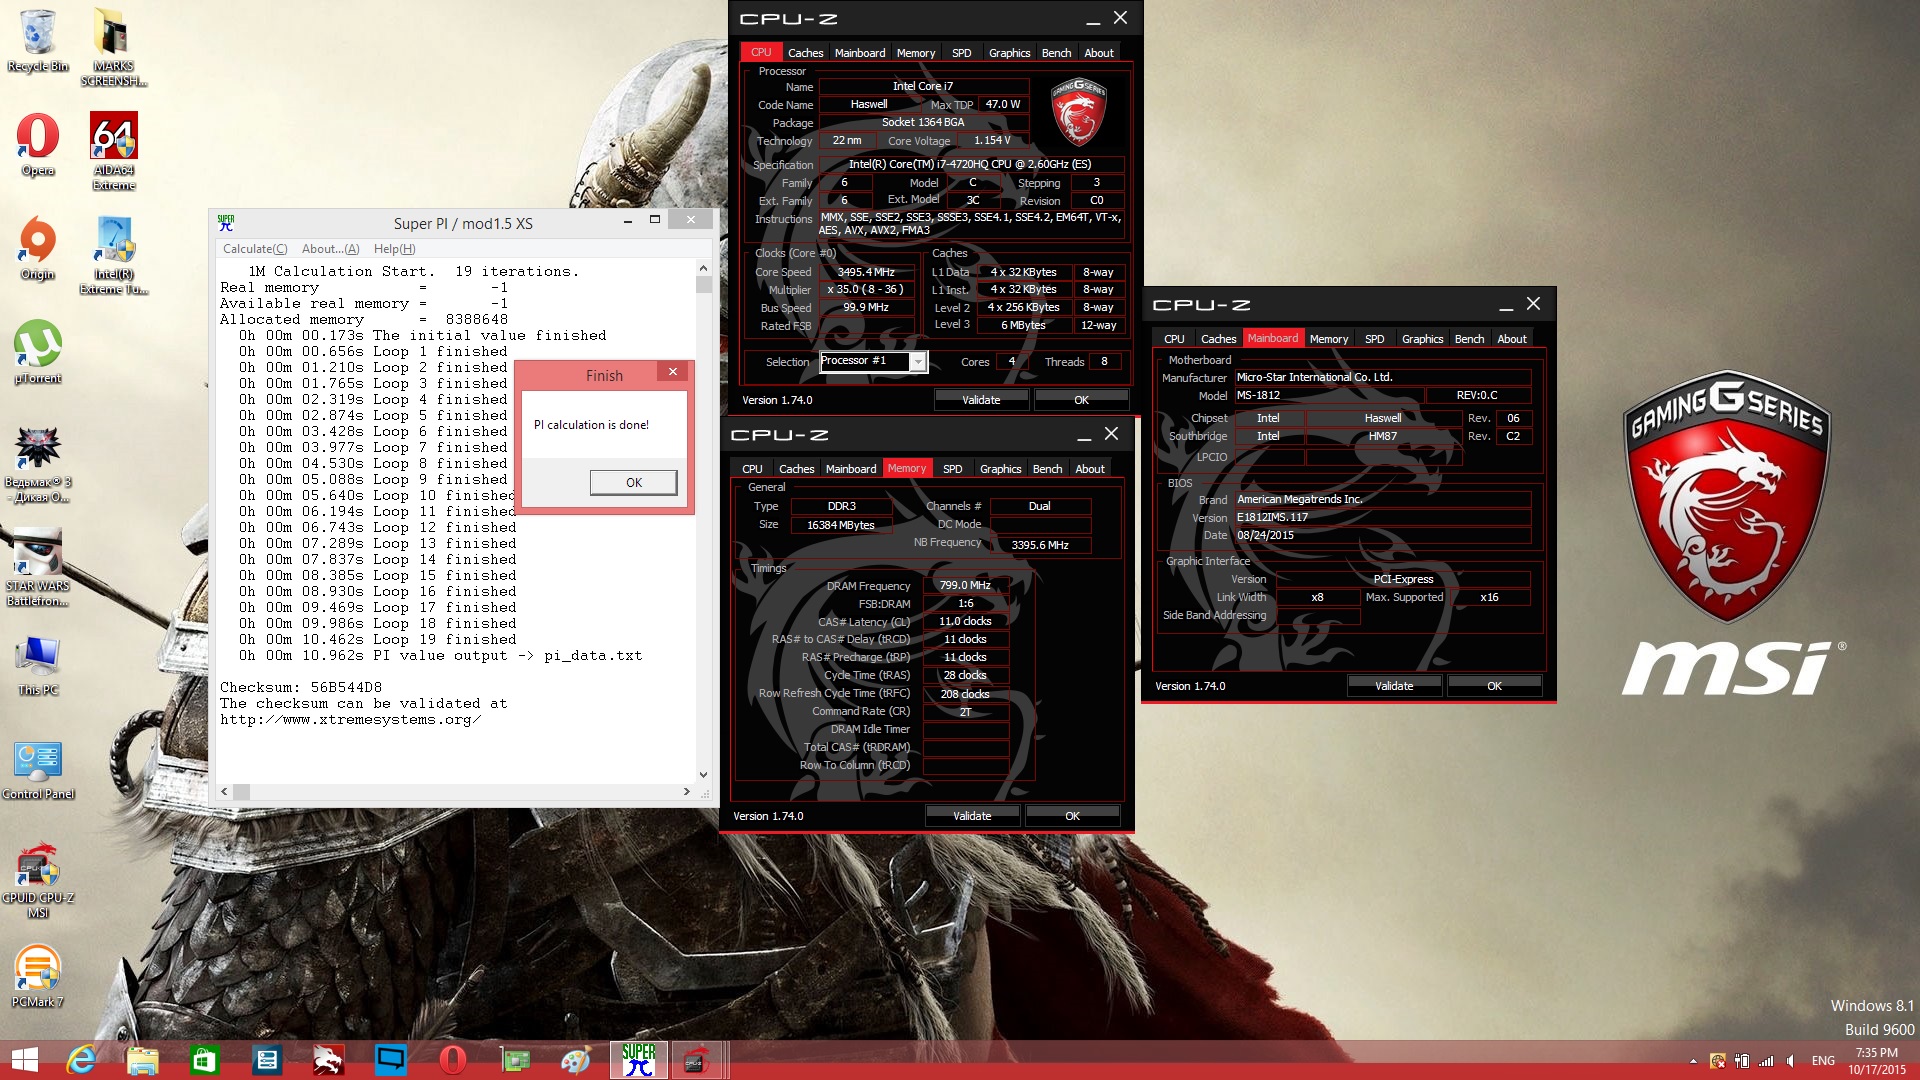Expand the Processor #1 selection dropdown
Viewport: 1920px width, 1080px height.
click(x=917, y=361)
